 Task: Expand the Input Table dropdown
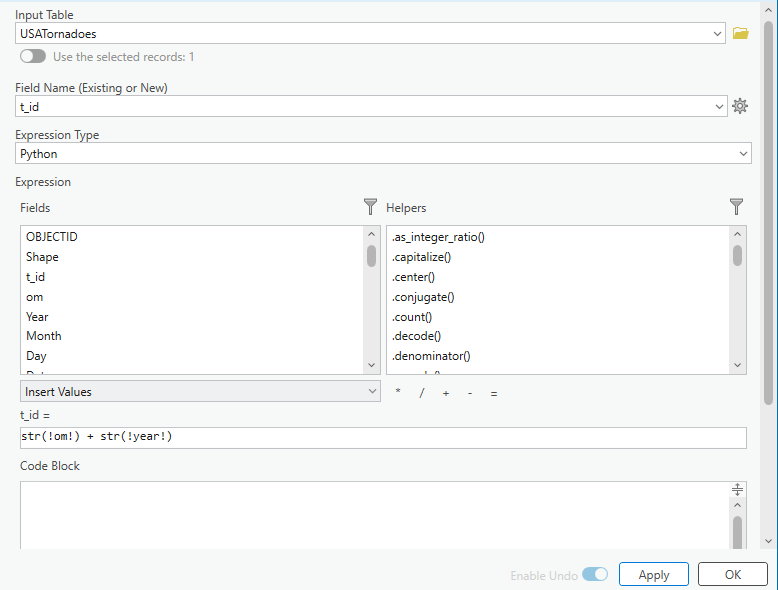718,34
